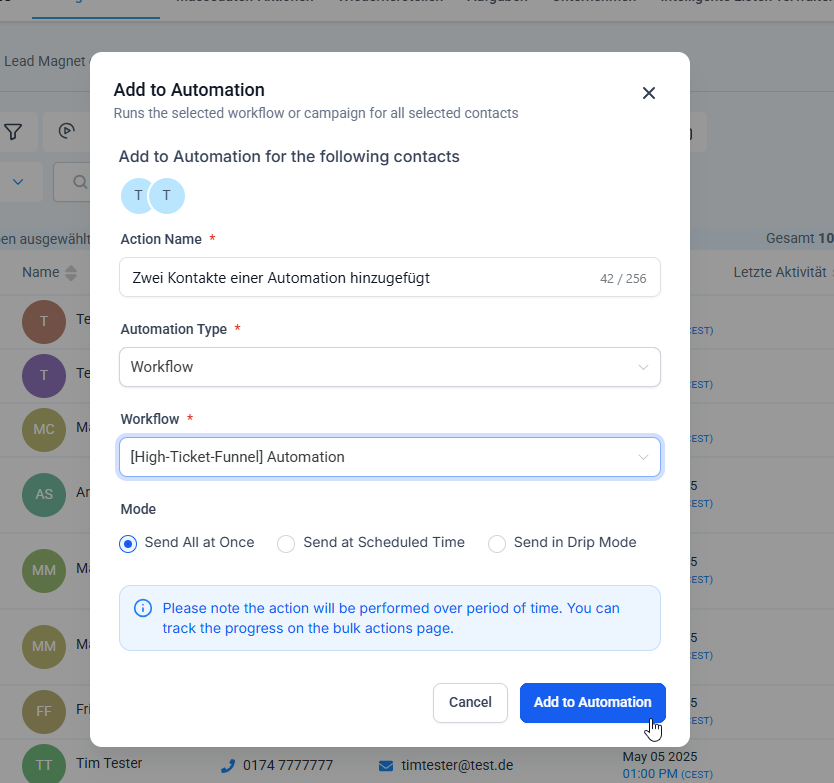Select Send All at Once mode
834x783 pixels.
coord(128,544)
